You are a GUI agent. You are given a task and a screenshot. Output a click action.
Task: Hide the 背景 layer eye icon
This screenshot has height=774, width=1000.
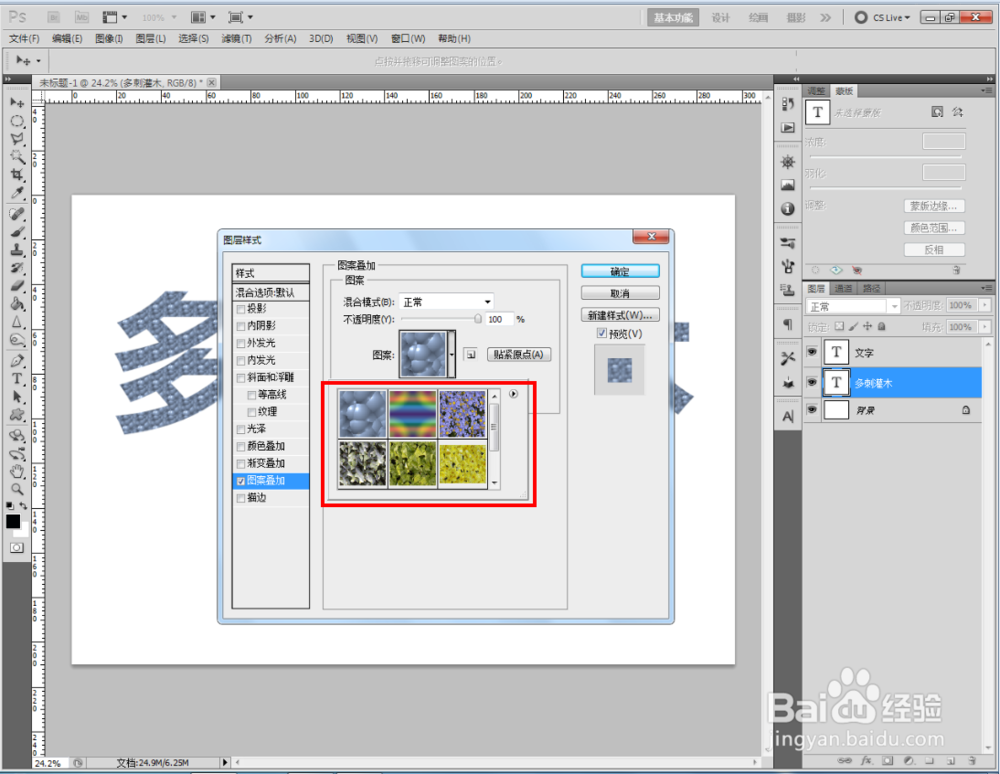point(812,409)
